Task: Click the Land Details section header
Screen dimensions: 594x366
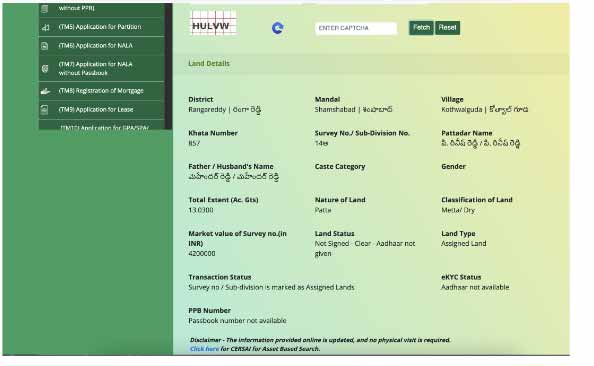Action: coord(209,64)
